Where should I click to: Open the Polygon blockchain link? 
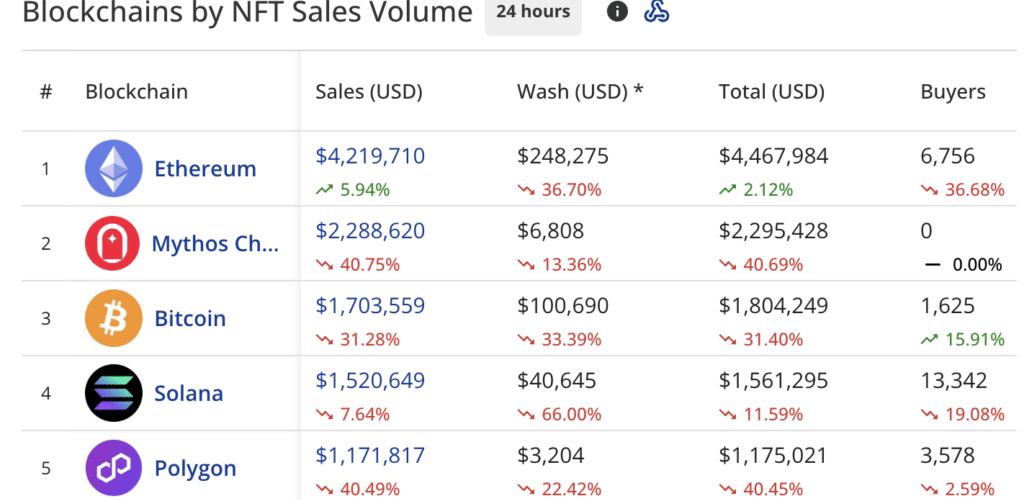click(x=195, y=469)
